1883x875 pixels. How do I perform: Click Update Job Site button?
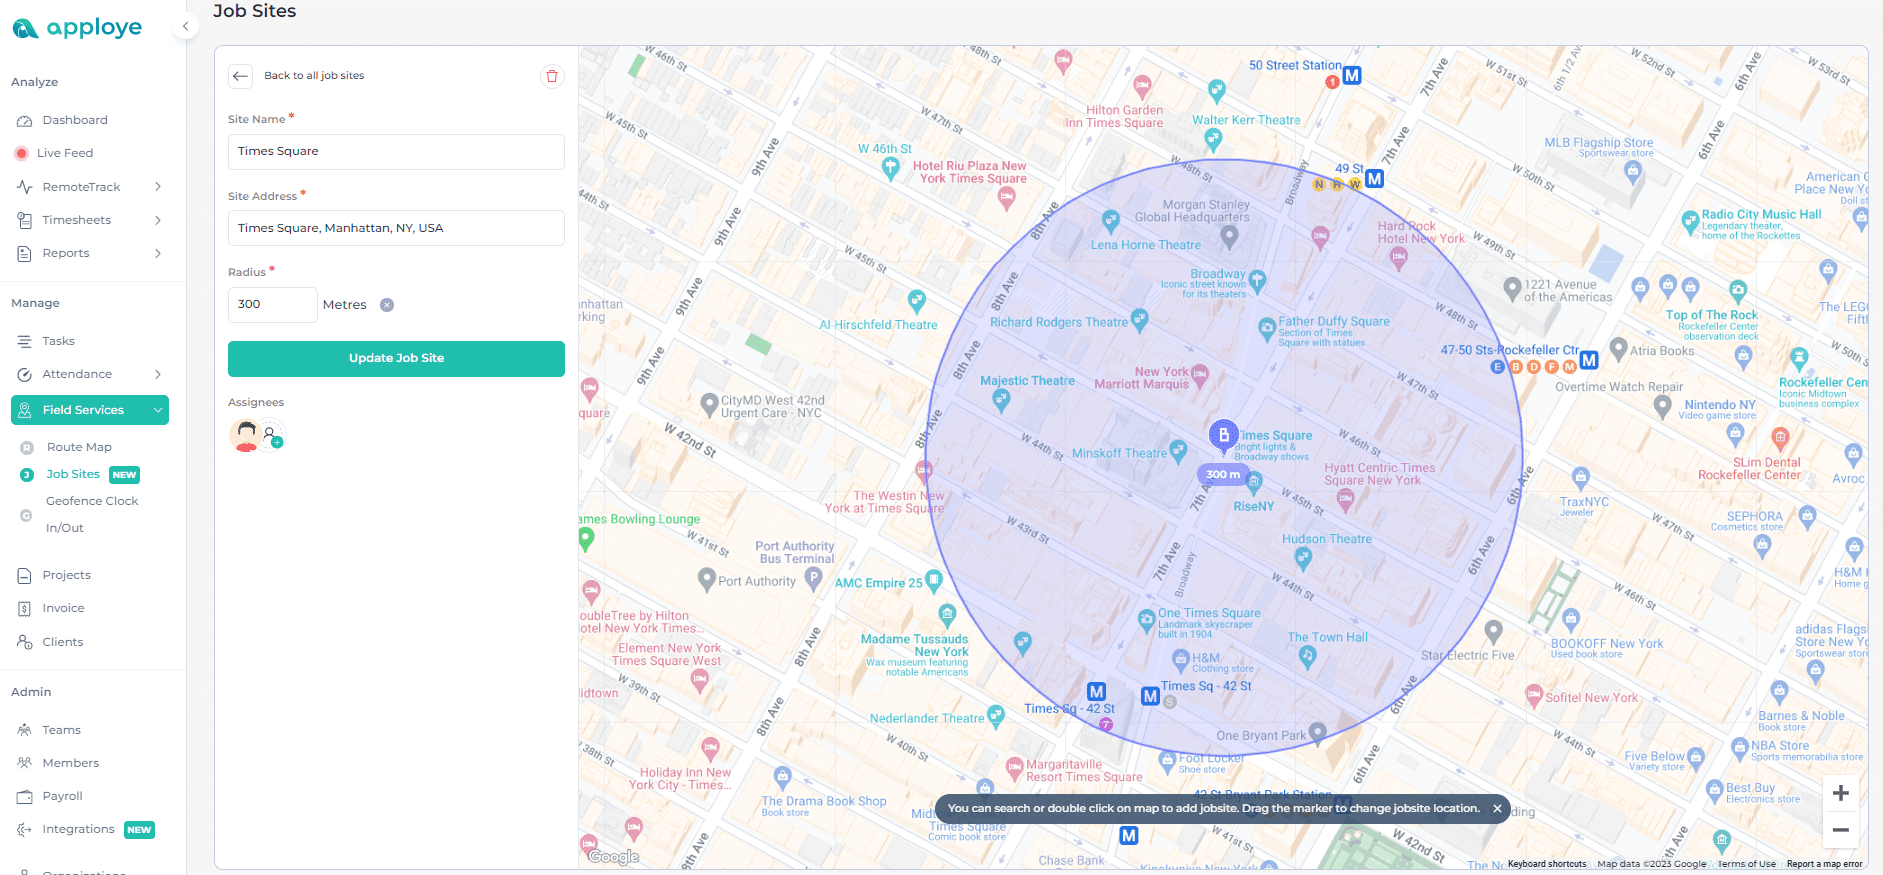(x=396, y=359)
